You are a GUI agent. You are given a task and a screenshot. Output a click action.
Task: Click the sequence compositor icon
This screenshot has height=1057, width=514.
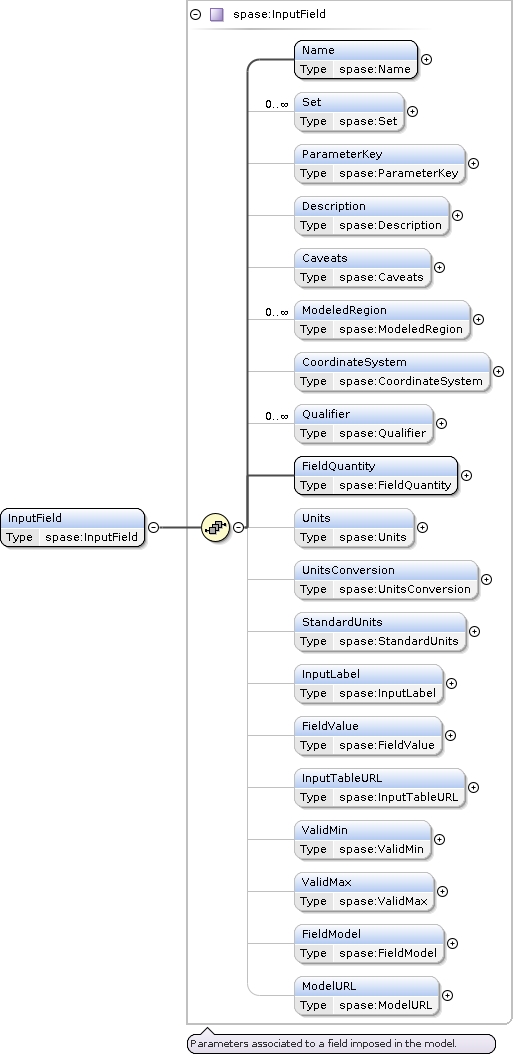pos(216,527)
